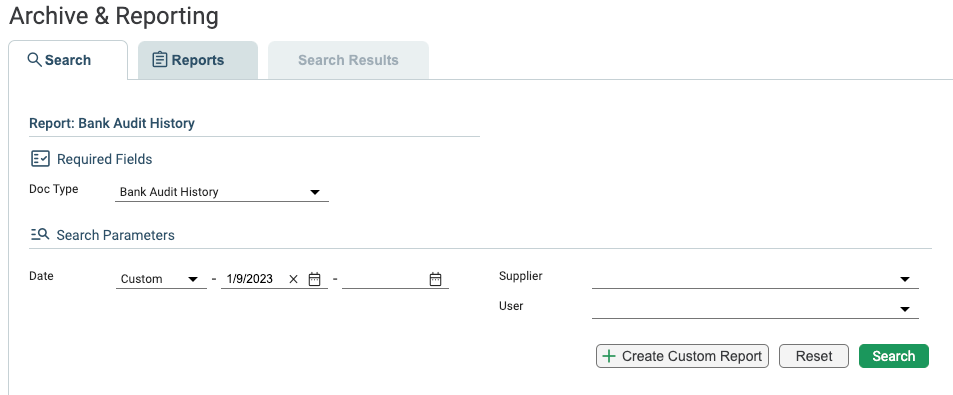953x395 pixels.
Task: Open calendar picker for end date
Action: click(435, 279)
